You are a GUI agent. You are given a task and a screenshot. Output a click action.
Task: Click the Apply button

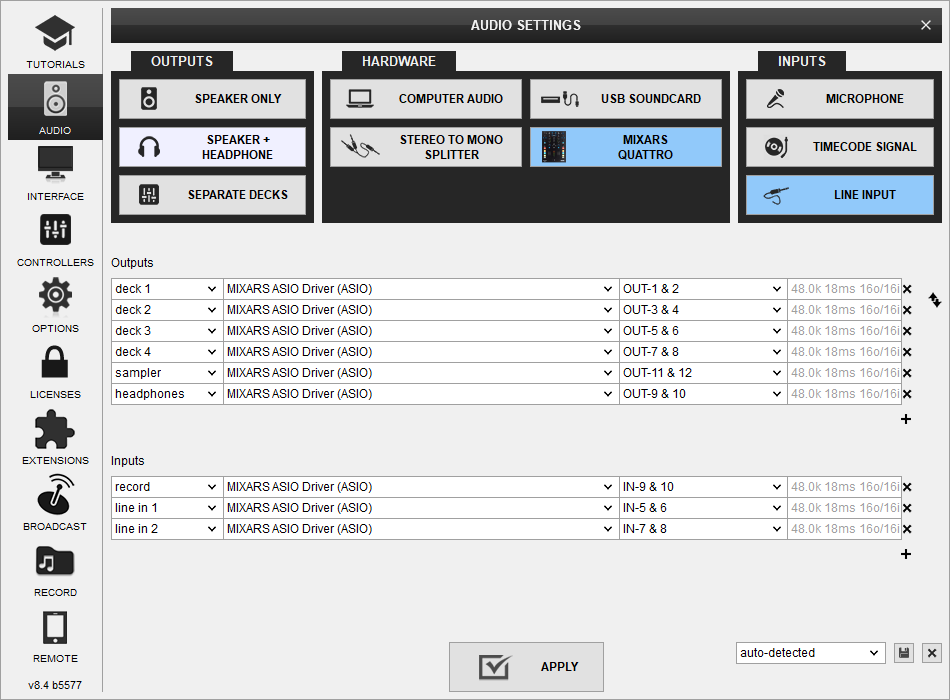point(526,667)
